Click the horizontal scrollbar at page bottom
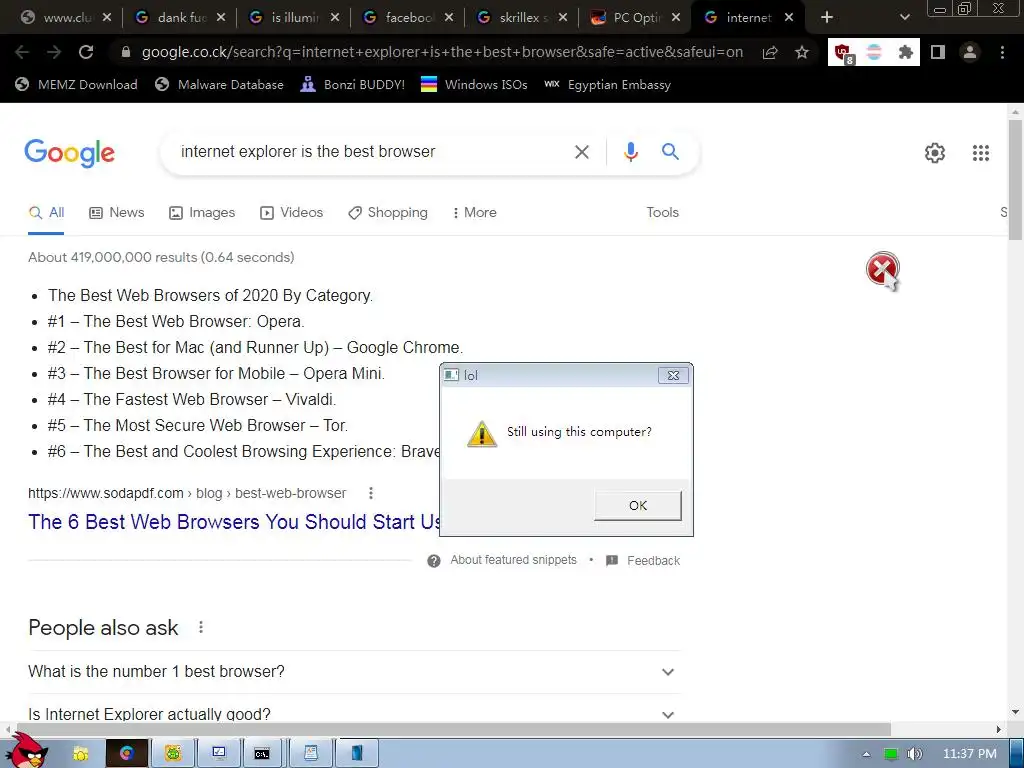The height and width of the screenshot is (768, 1024). point(452,729)
